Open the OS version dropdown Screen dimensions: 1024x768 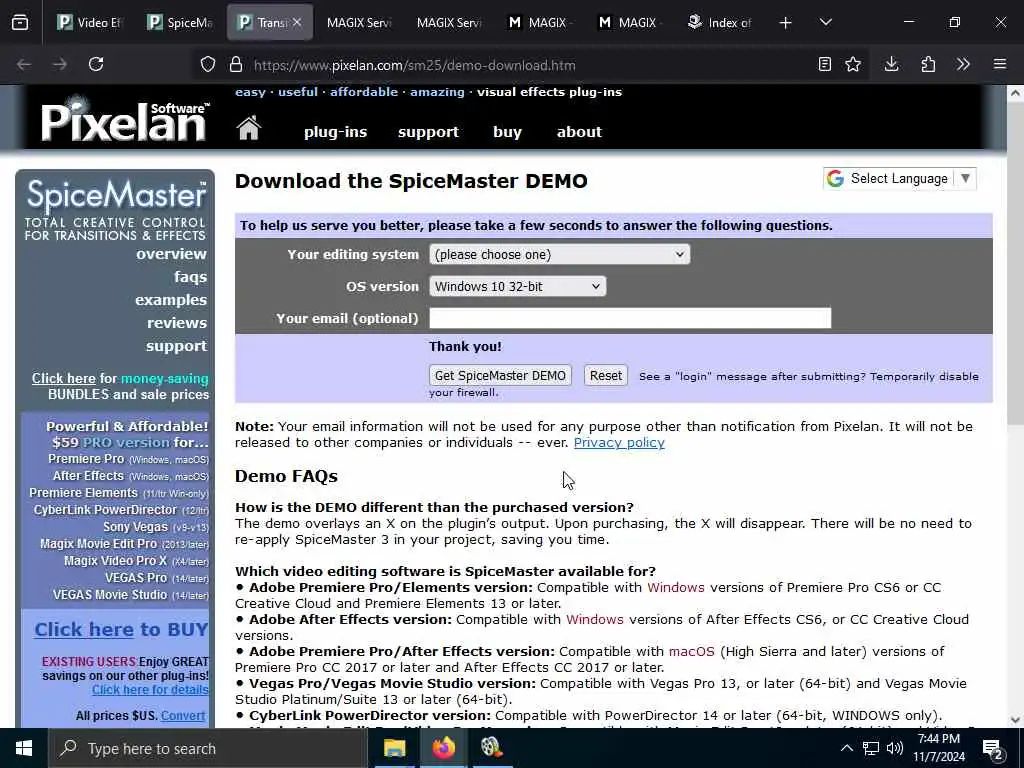point(517,286)
